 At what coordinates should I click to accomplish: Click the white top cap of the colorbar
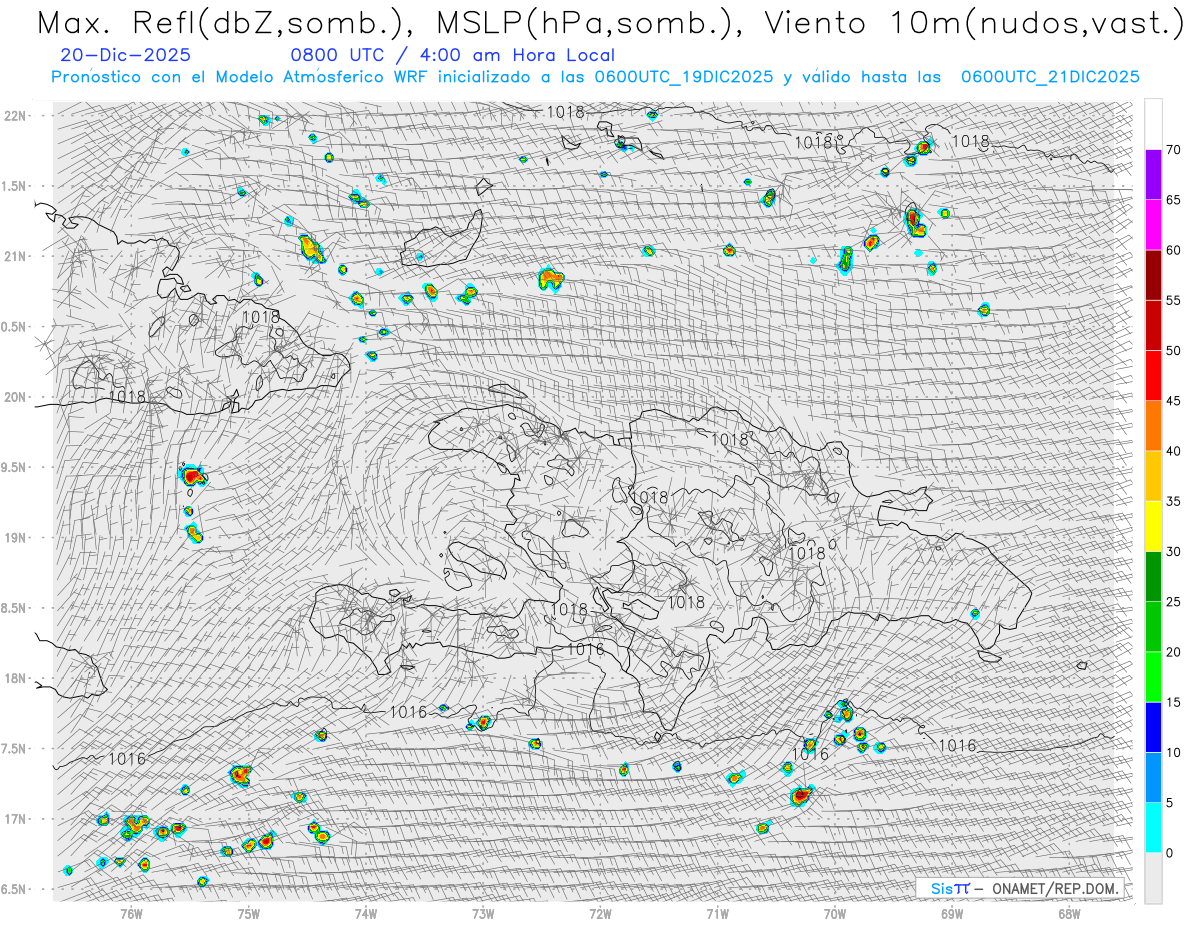point(1153,124)
